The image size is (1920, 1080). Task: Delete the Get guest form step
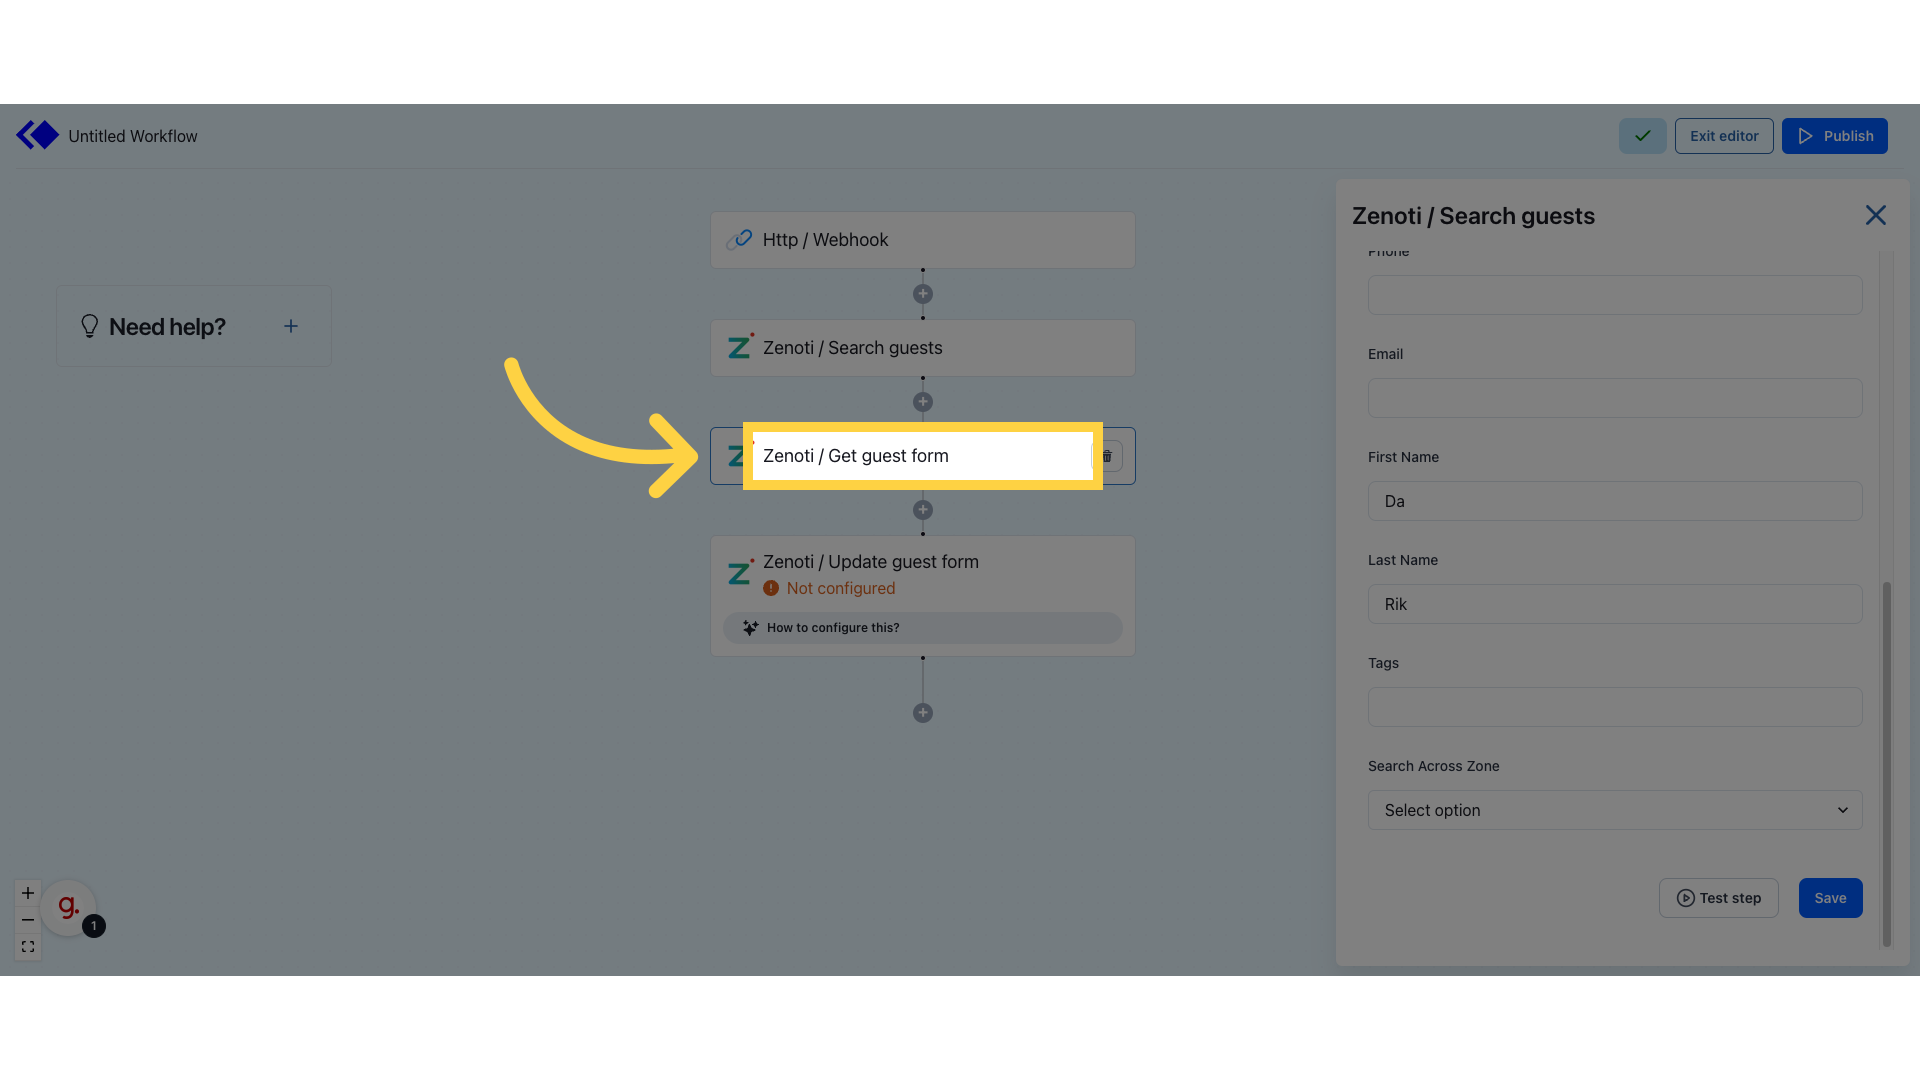tap(1107, 456)
